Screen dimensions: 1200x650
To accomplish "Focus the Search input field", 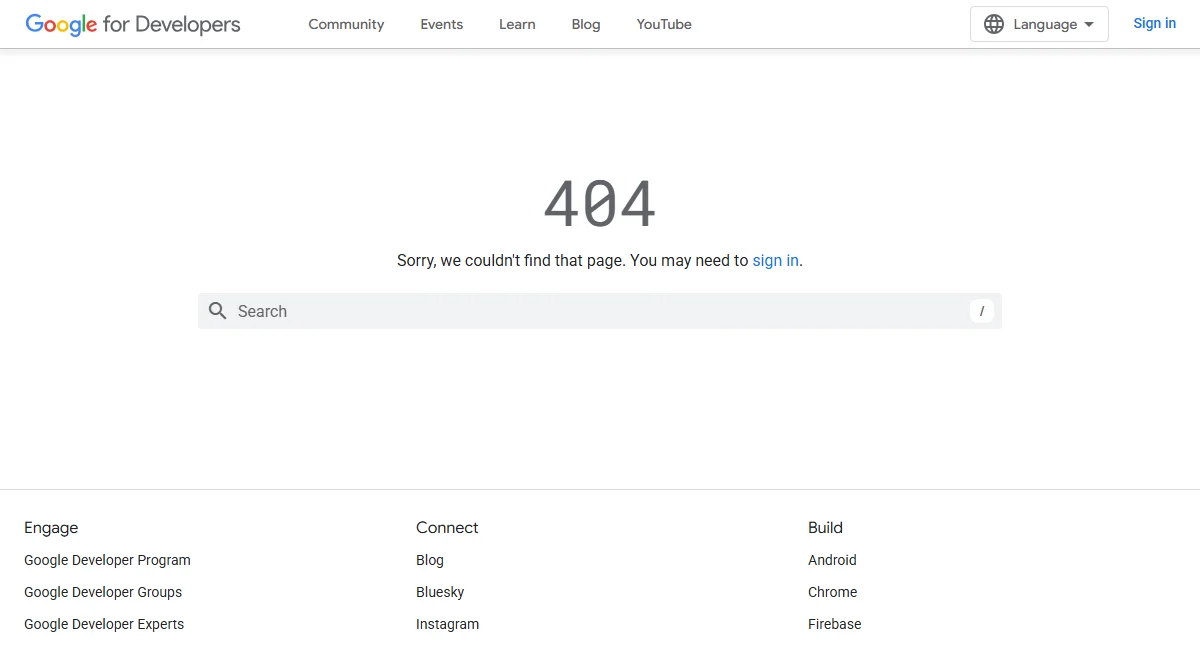I will tap(600, 311).
